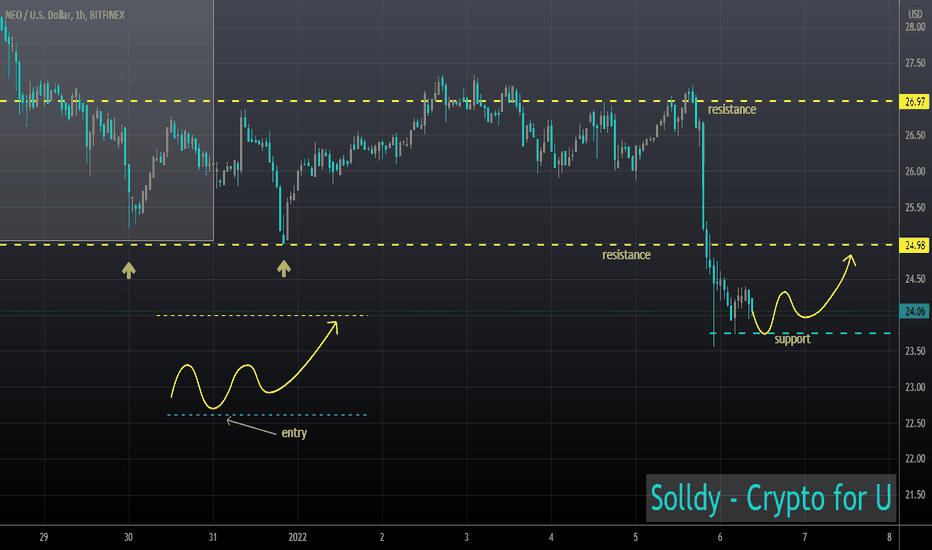Select the yellow 24.98 price label

tap(915, 245)
